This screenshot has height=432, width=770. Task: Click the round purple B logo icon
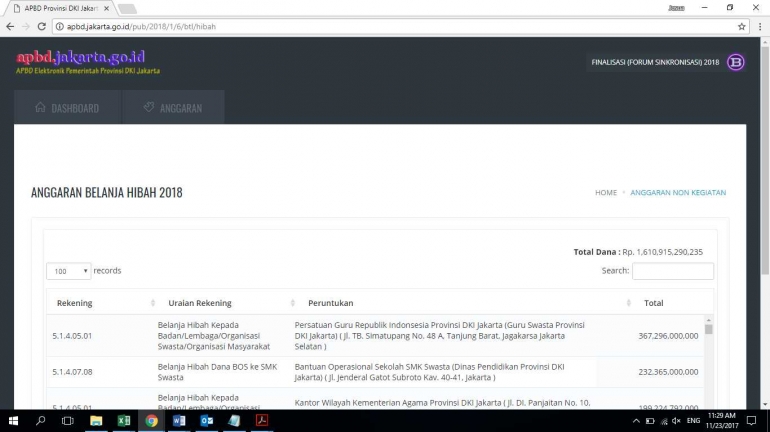[736, 62]
